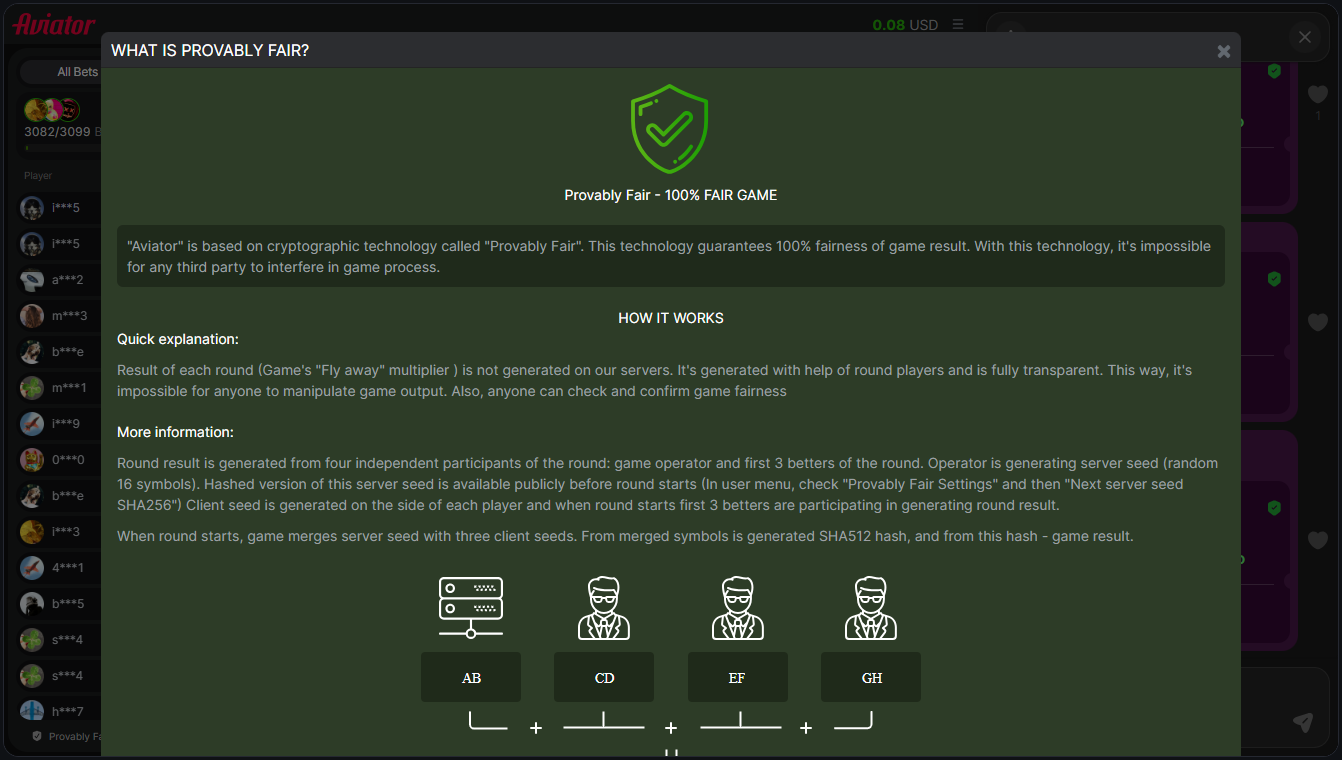1342x760 pixels.
Task: Click avatar of player b***5
Action: click(x=32, y=604)
